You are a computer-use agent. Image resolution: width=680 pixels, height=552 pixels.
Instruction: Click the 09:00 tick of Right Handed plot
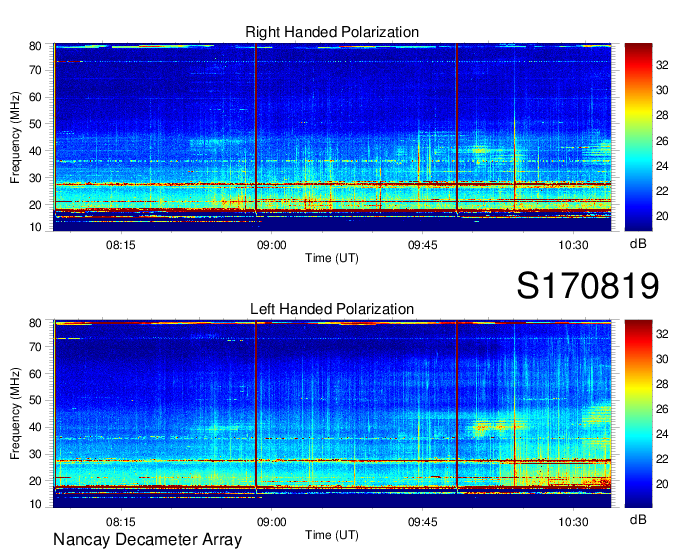coord(271,245)
